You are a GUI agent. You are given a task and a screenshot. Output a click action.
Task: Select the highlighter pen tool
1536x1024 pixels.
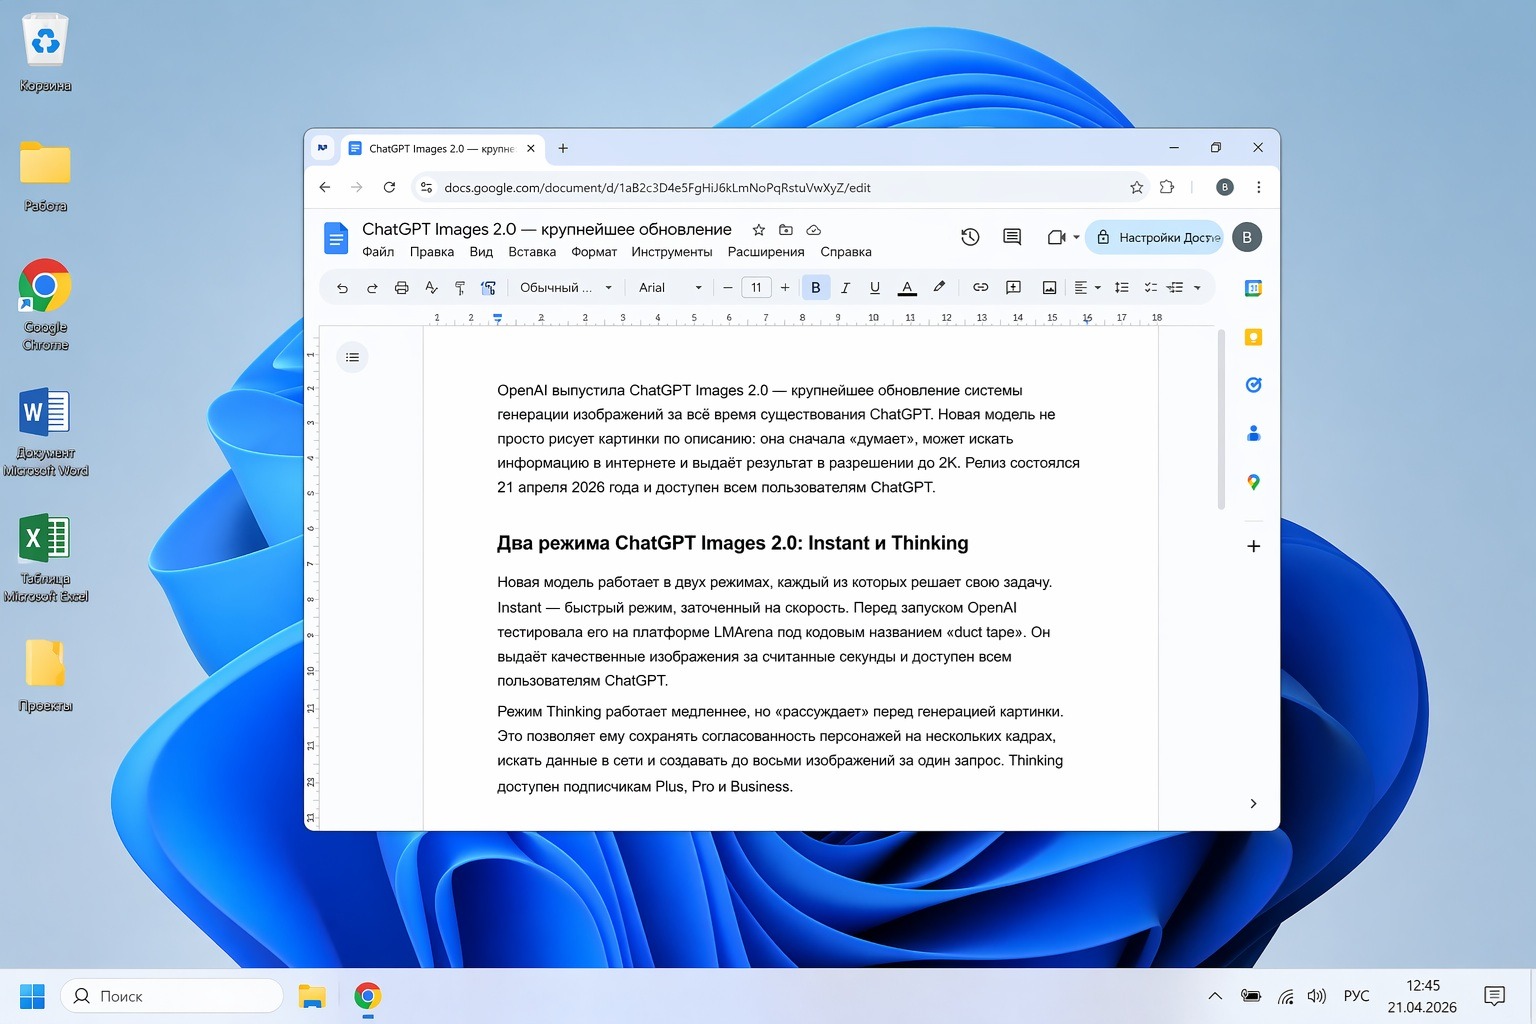point(939,288)
